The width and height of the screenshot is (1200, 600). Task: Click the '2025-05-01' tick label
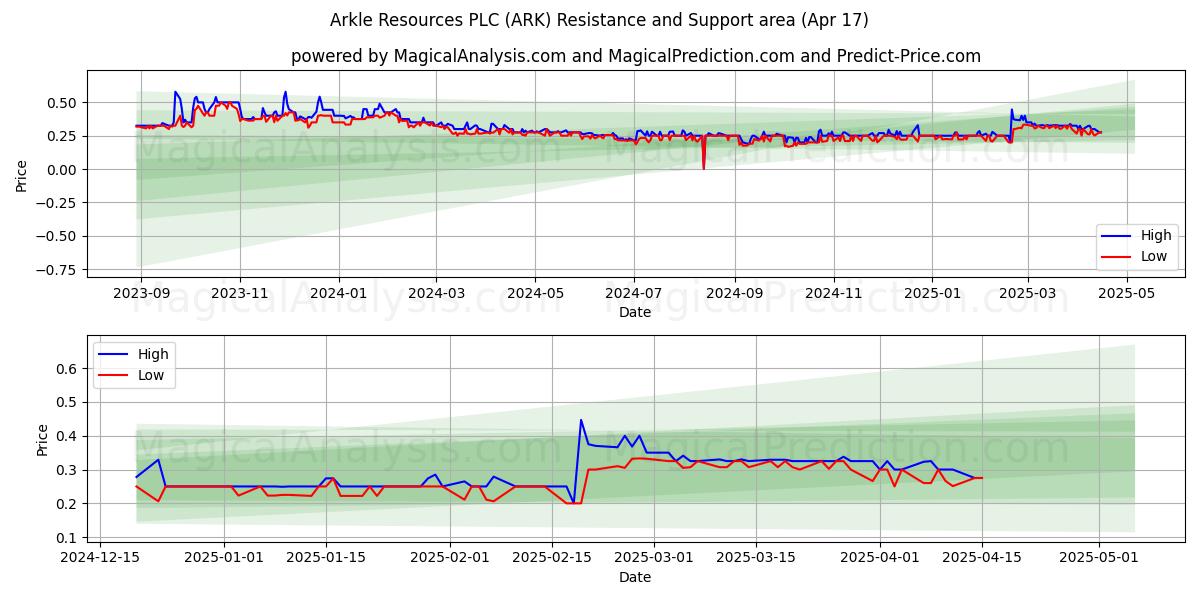click(1099, 558)
